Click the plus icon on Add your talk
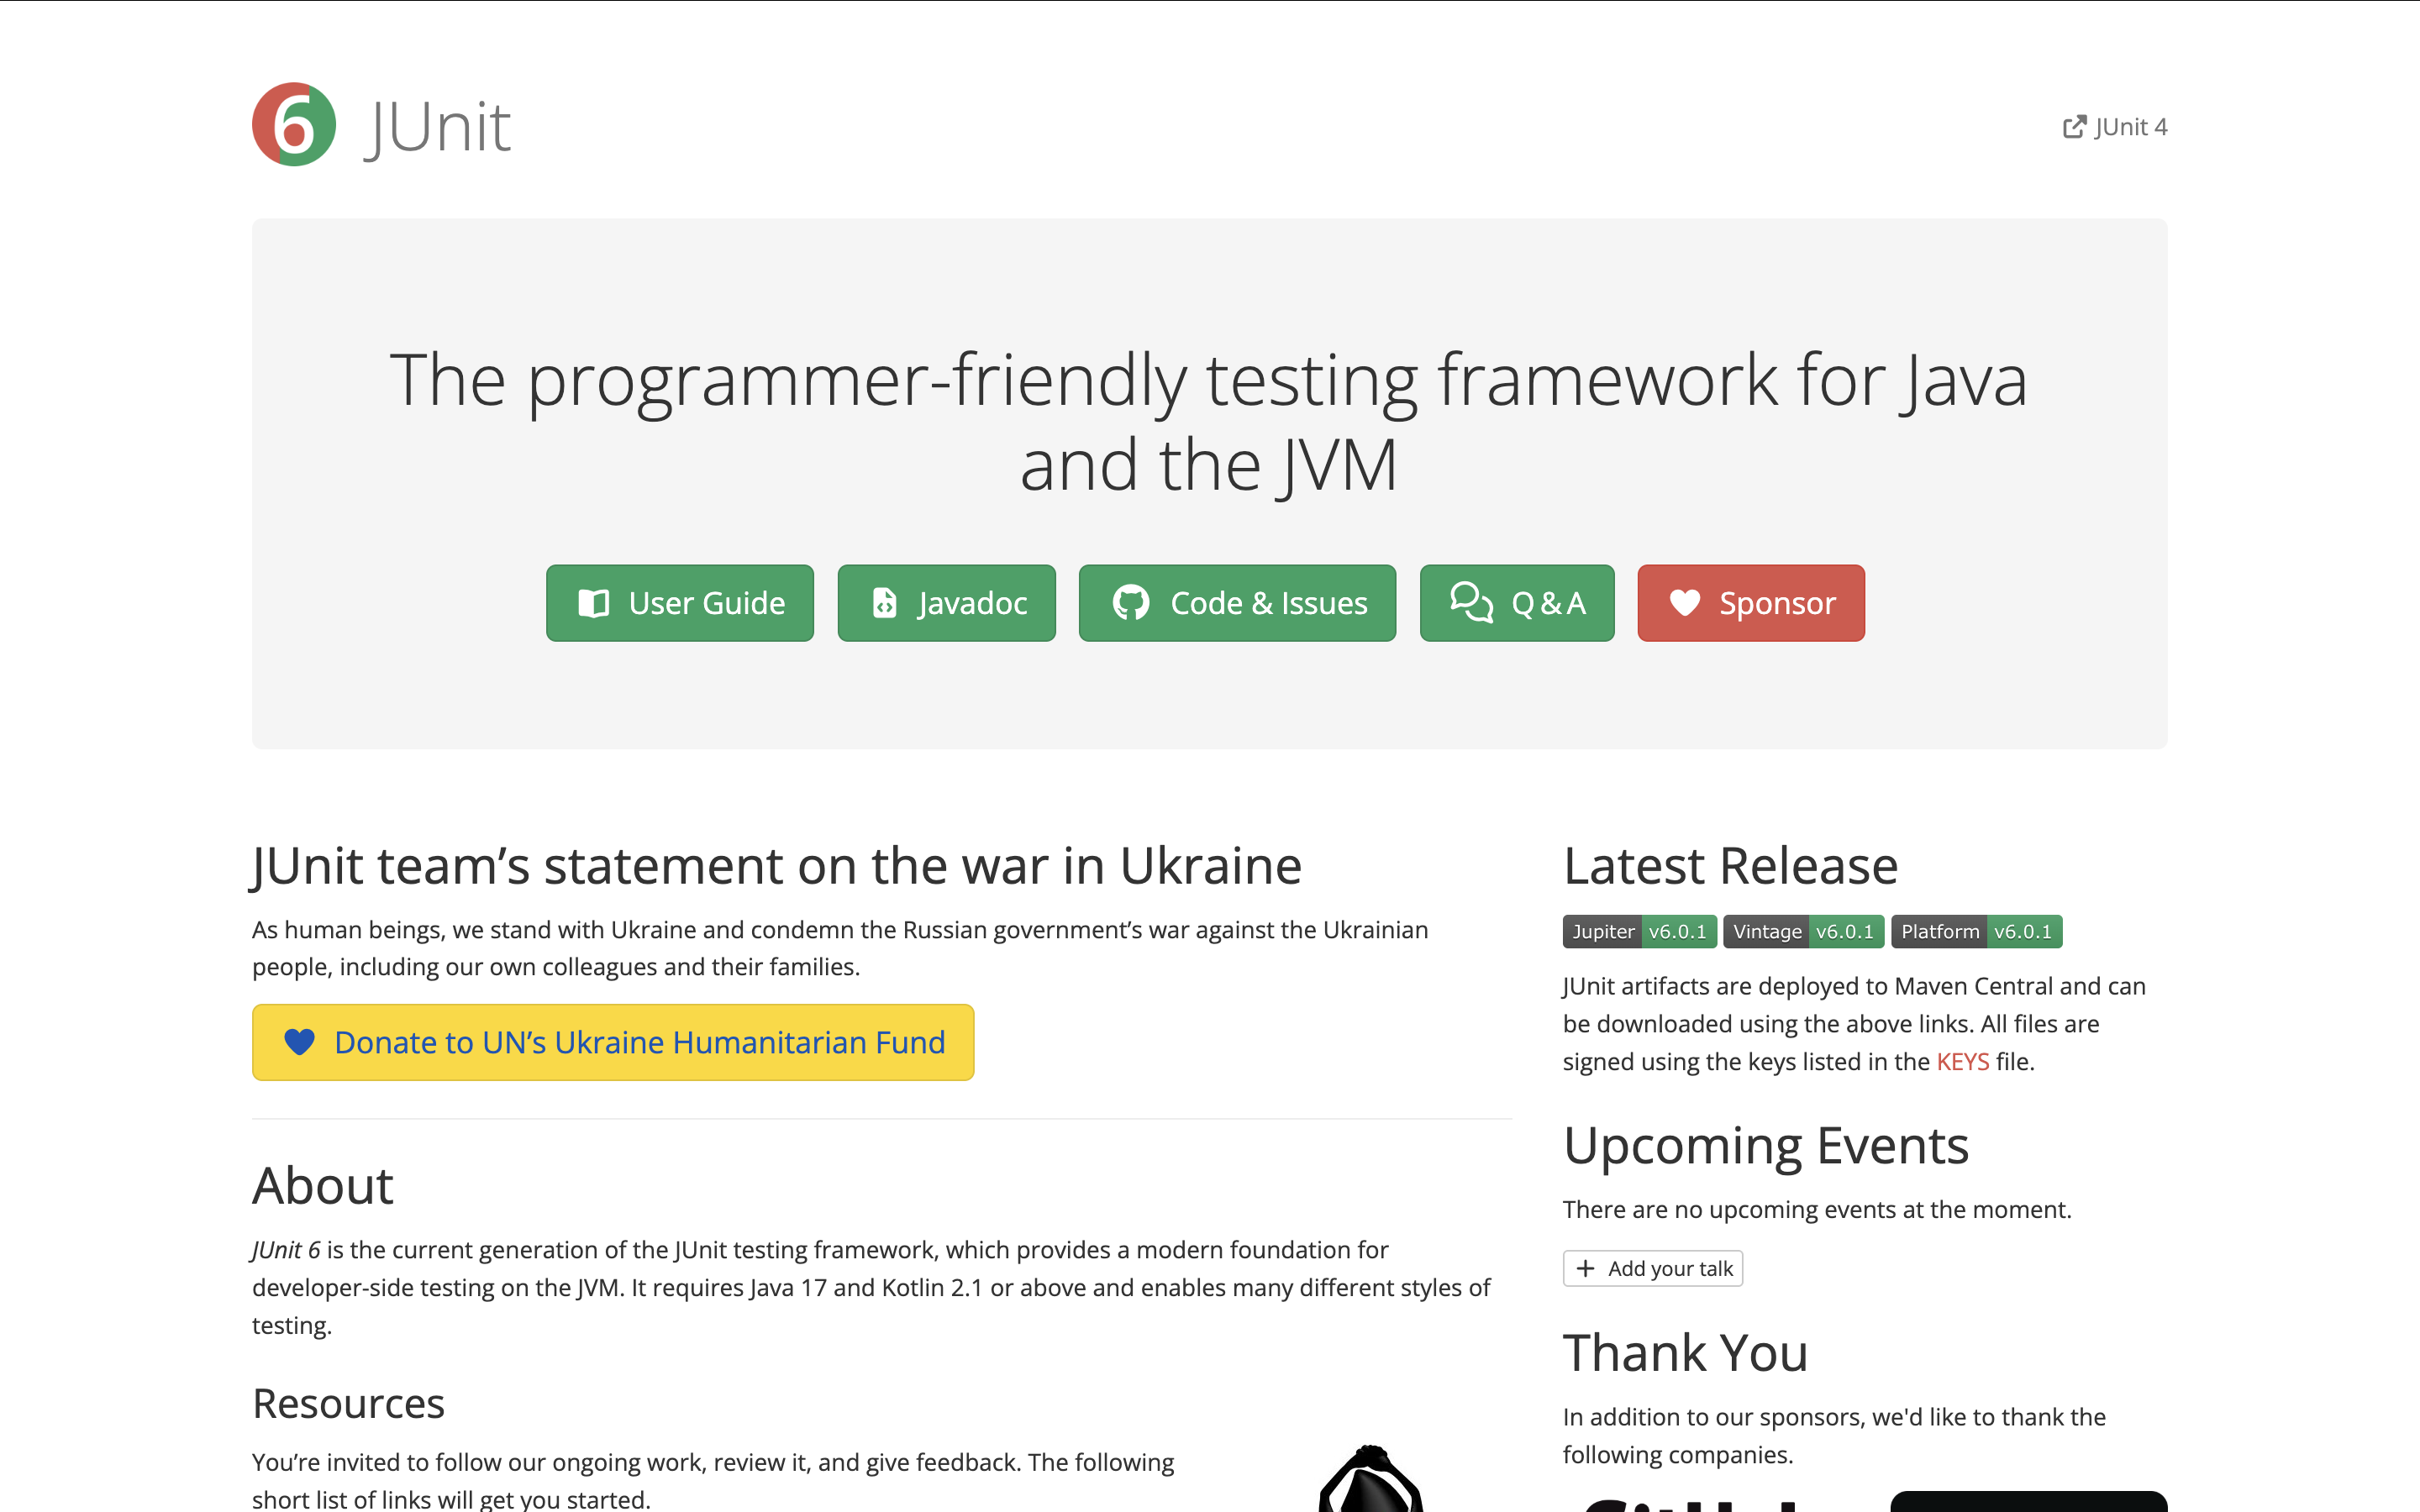2420x1512 pixels. click(1585, 1268)
